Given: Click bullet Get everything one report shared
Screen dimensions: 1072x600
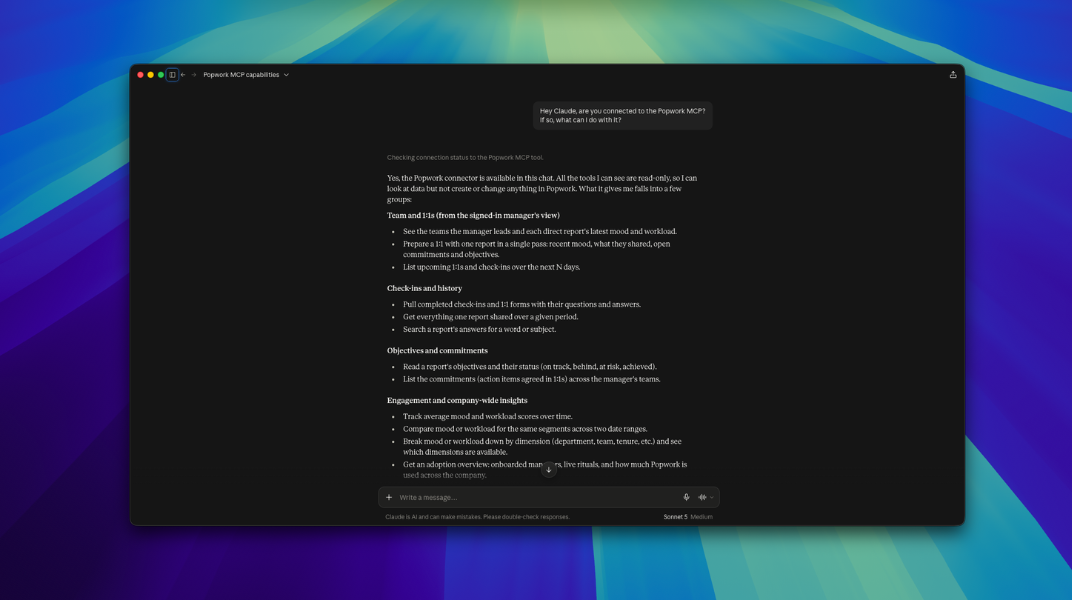Looking at the screenshot, I should pos(490,317).
